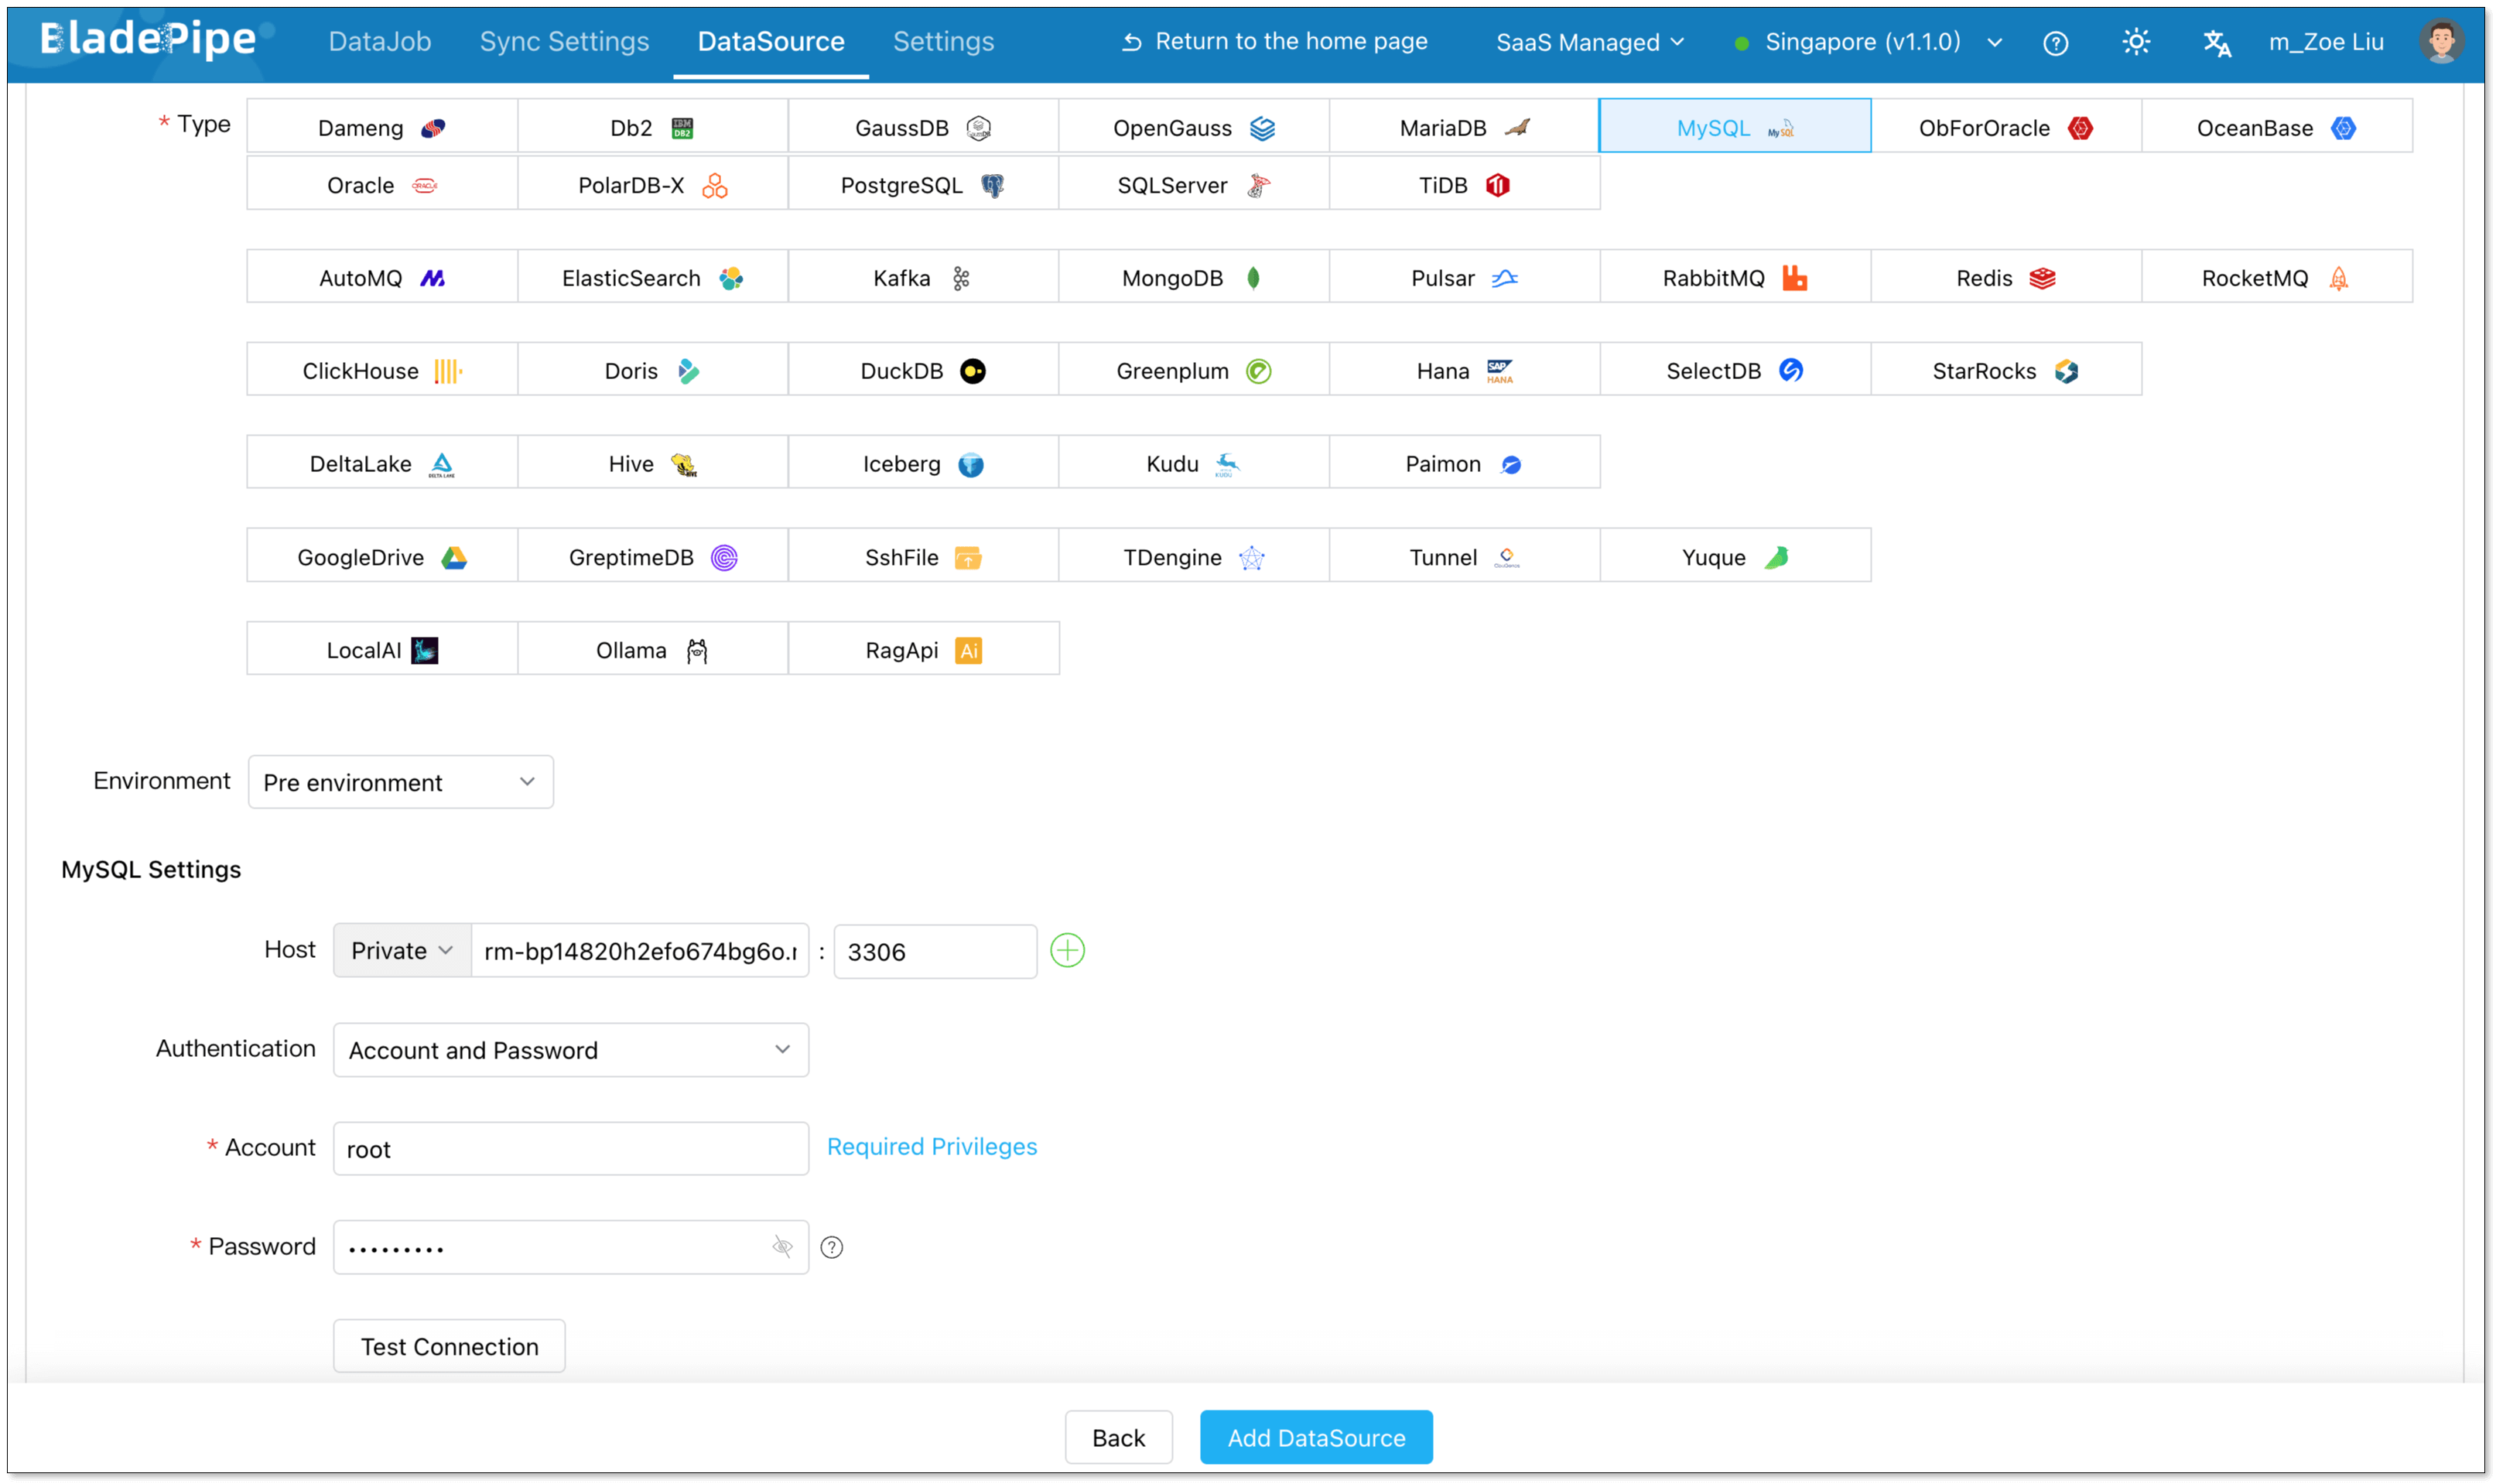Switch to the DataJob tab
The width and height of the screenshot is (2496, 1484).
(380, 42)
